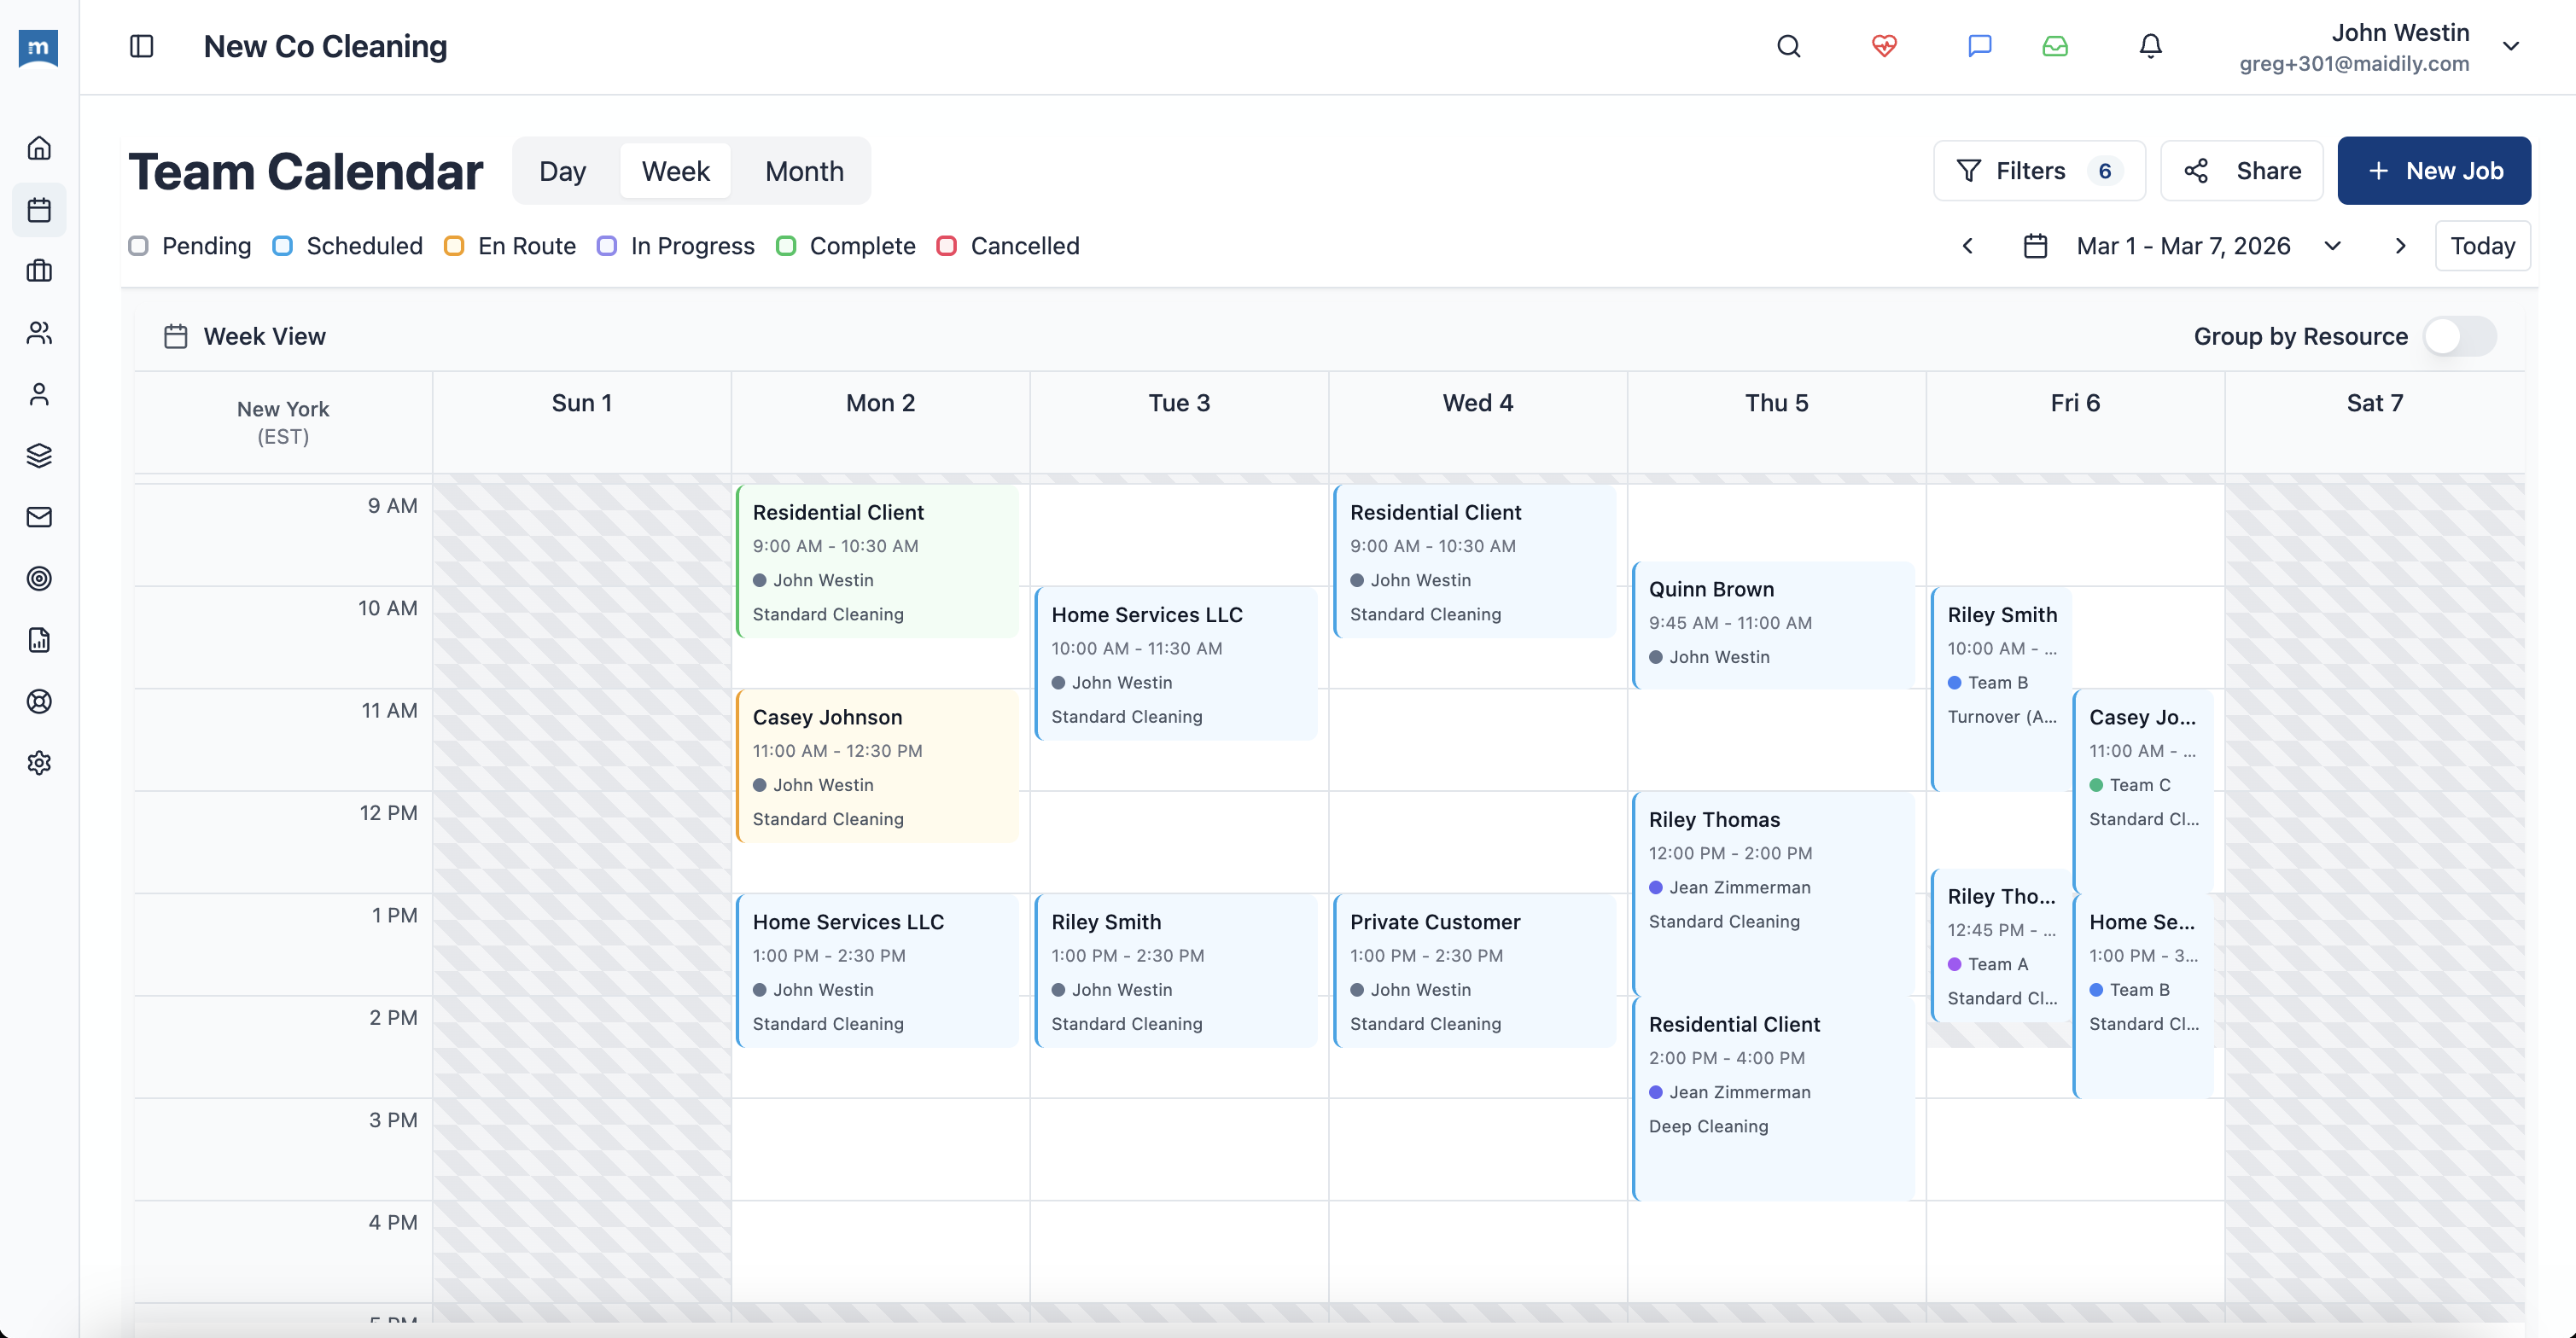Toggle Group by Resource switch
This screenshot has width=2576, height=1338.
coord(2460,337)
